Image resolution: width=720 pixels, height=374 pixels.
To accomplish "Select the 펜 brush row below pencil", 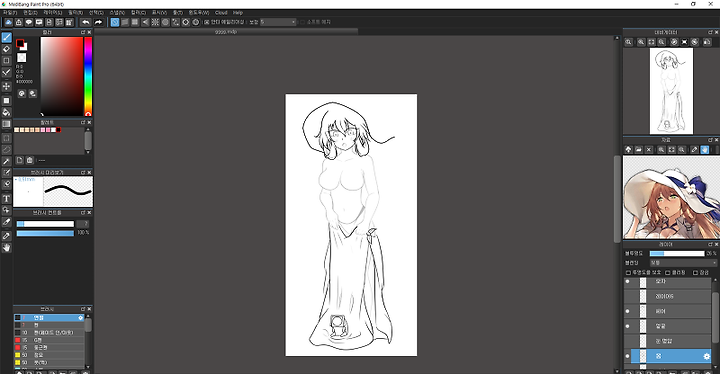I will point(49,325).
